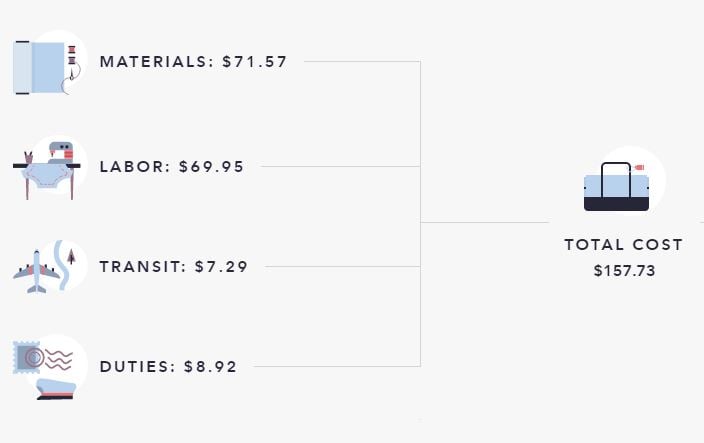
Task: Click the dark handle of the duffel bag
Action: tap(616, 180)
